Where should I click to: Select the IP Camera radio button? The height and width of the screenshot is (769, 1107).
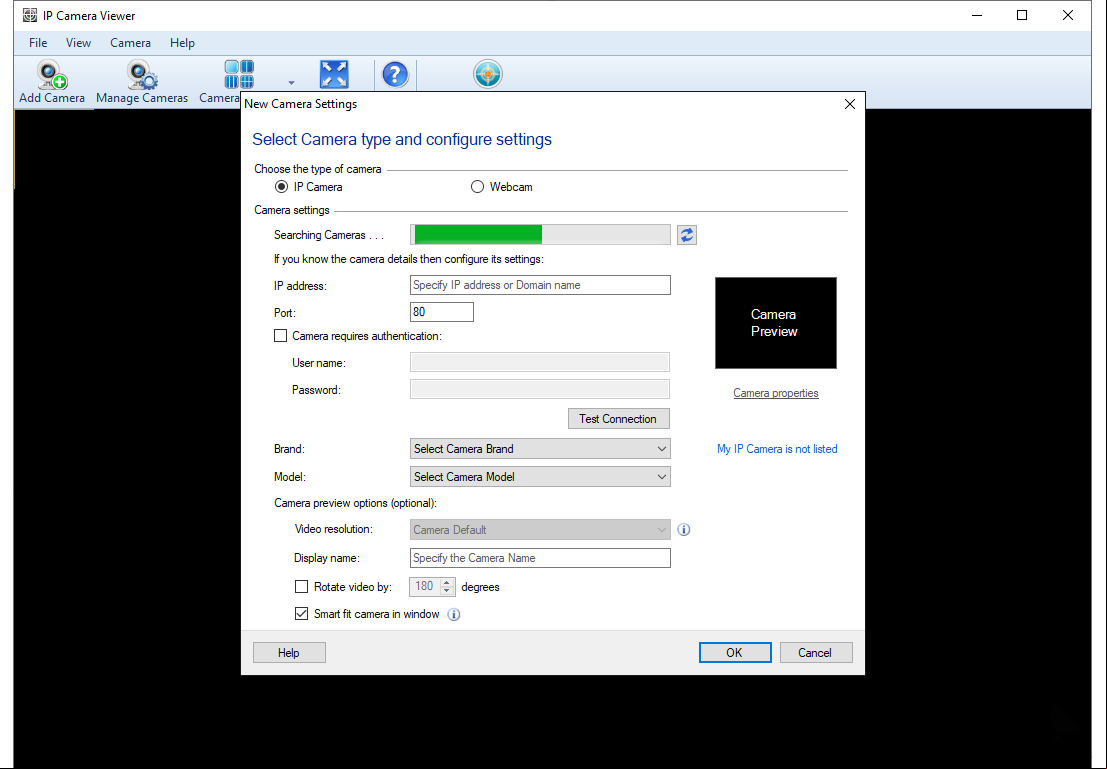282,187
